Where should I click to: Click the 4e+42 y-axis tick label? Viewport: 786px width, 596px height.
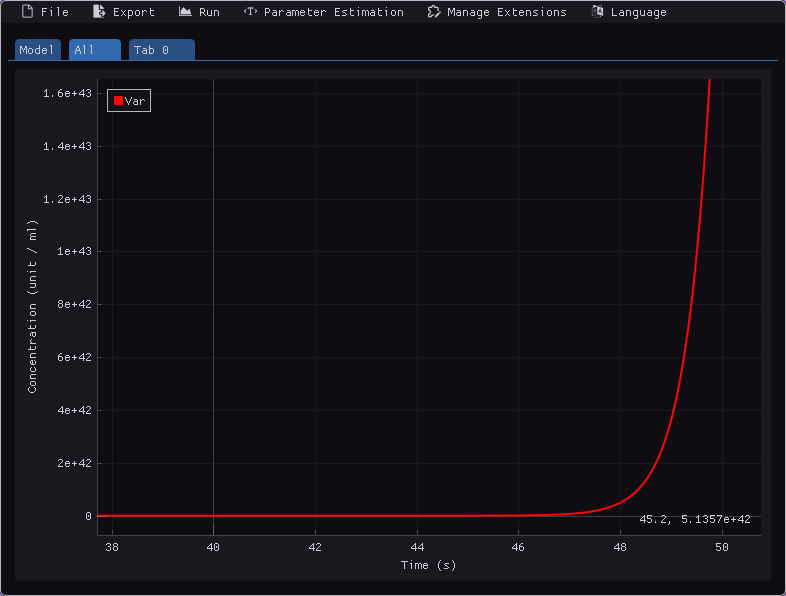coord(75,410)
